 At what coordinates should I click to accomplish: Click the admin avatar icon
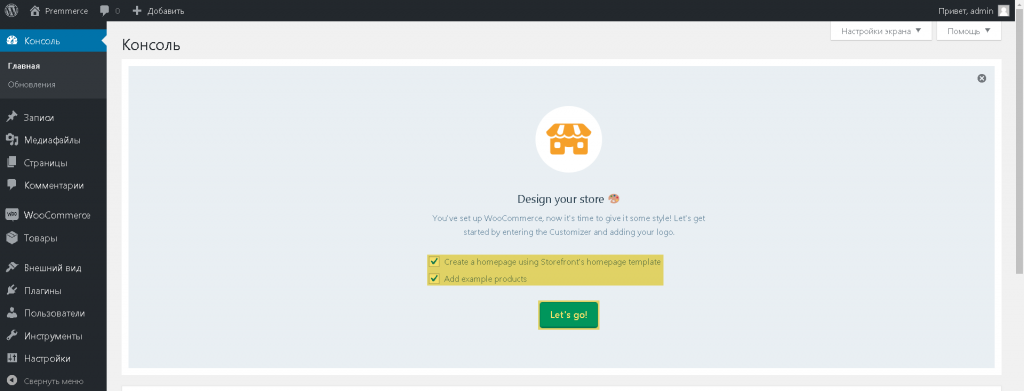[1003, 10]
